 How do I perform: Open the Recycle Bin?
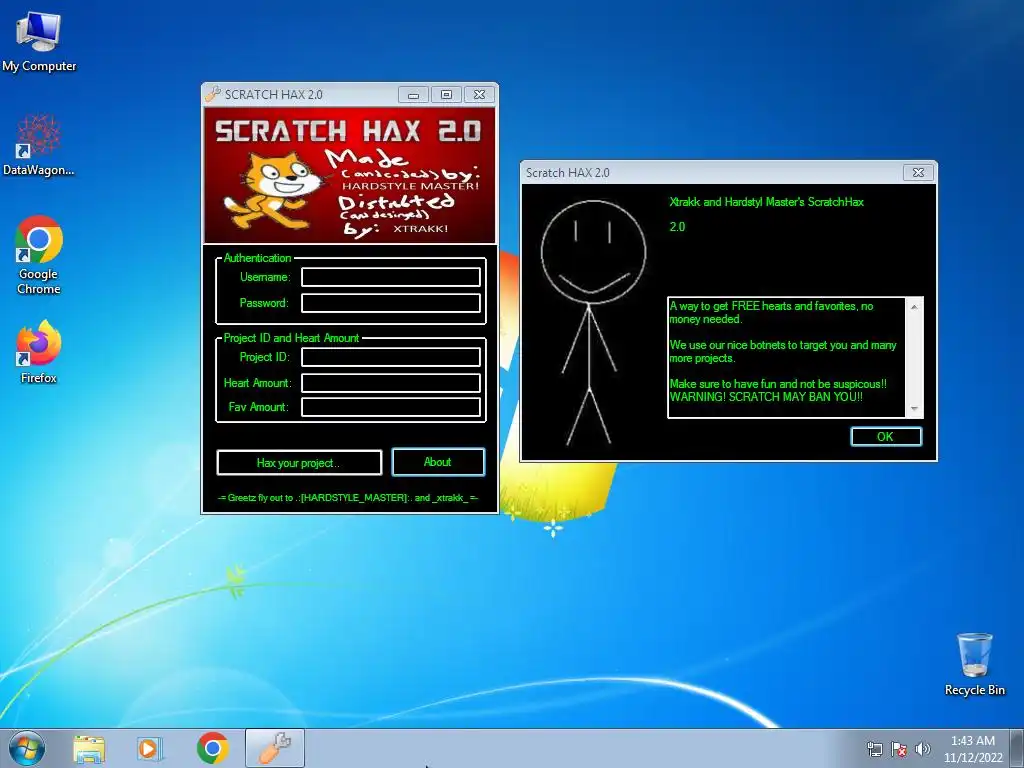pyautogui.click(x=974, y=664)
